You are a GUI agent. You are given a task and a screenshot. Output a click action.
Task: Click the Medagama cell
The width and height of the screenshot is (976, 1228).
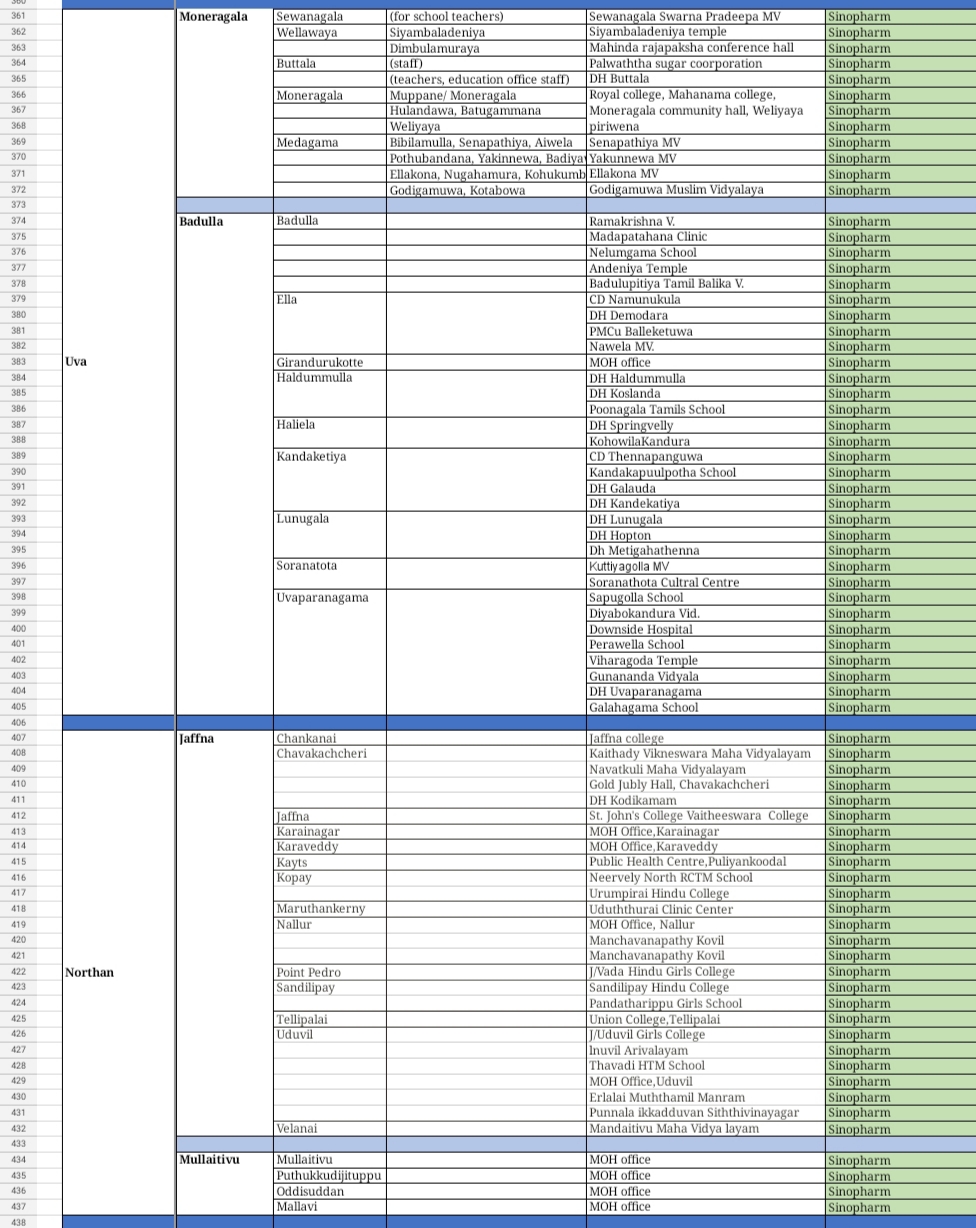click(x=330, y=143)
